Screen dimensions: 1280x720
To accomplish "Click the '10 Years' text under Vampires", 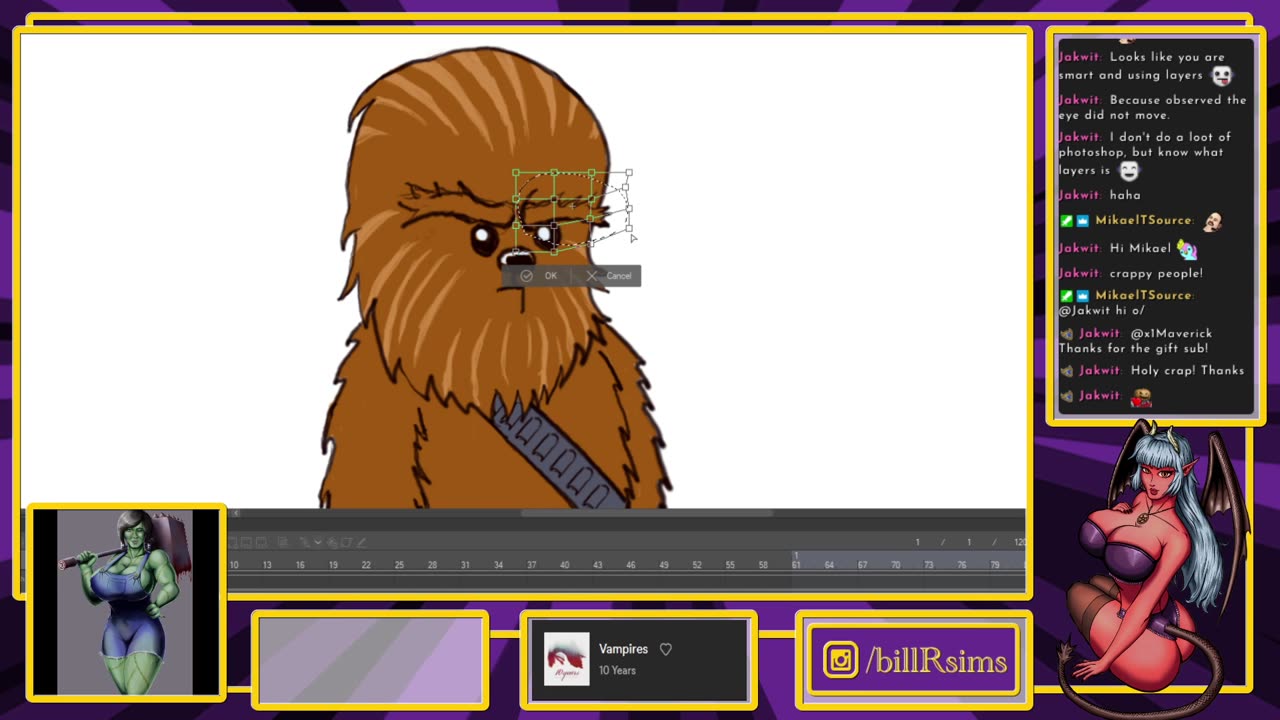I will [x=617, y=670].
